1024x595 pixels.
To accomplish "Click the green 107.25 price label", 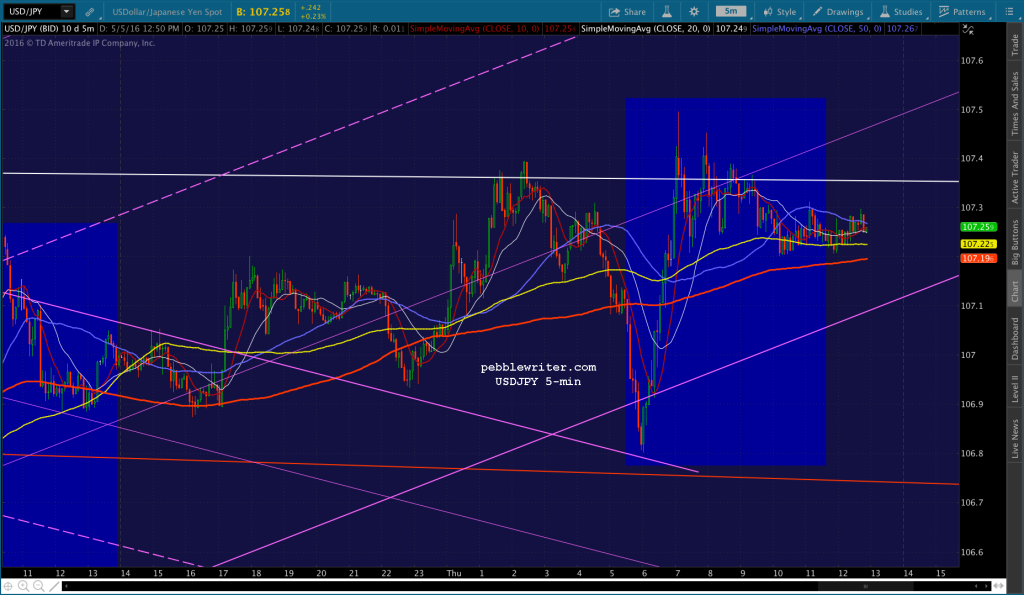I will (978, 227).
